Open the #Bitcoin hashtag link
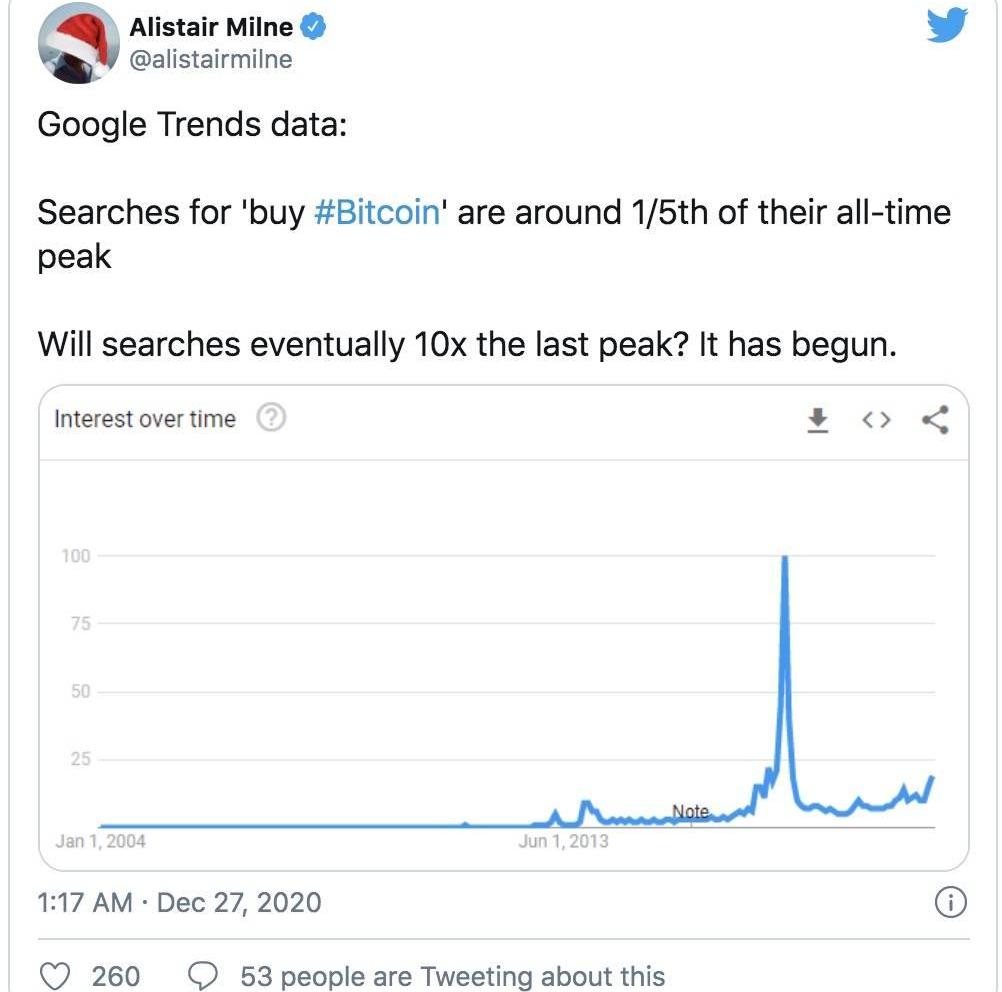 point(377,213)
